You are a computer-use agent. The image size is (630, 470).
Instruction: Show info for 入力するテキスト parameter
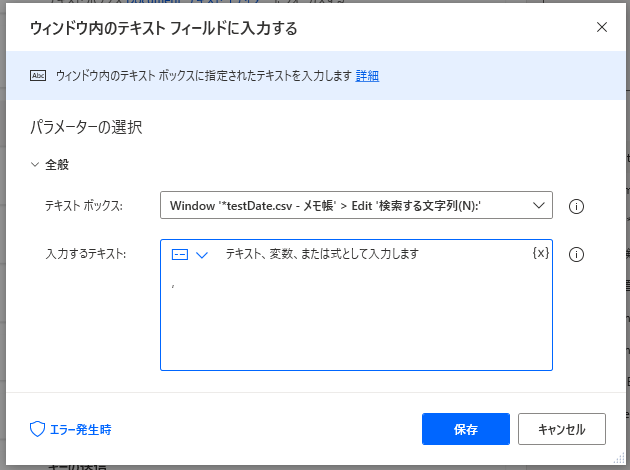576,255
